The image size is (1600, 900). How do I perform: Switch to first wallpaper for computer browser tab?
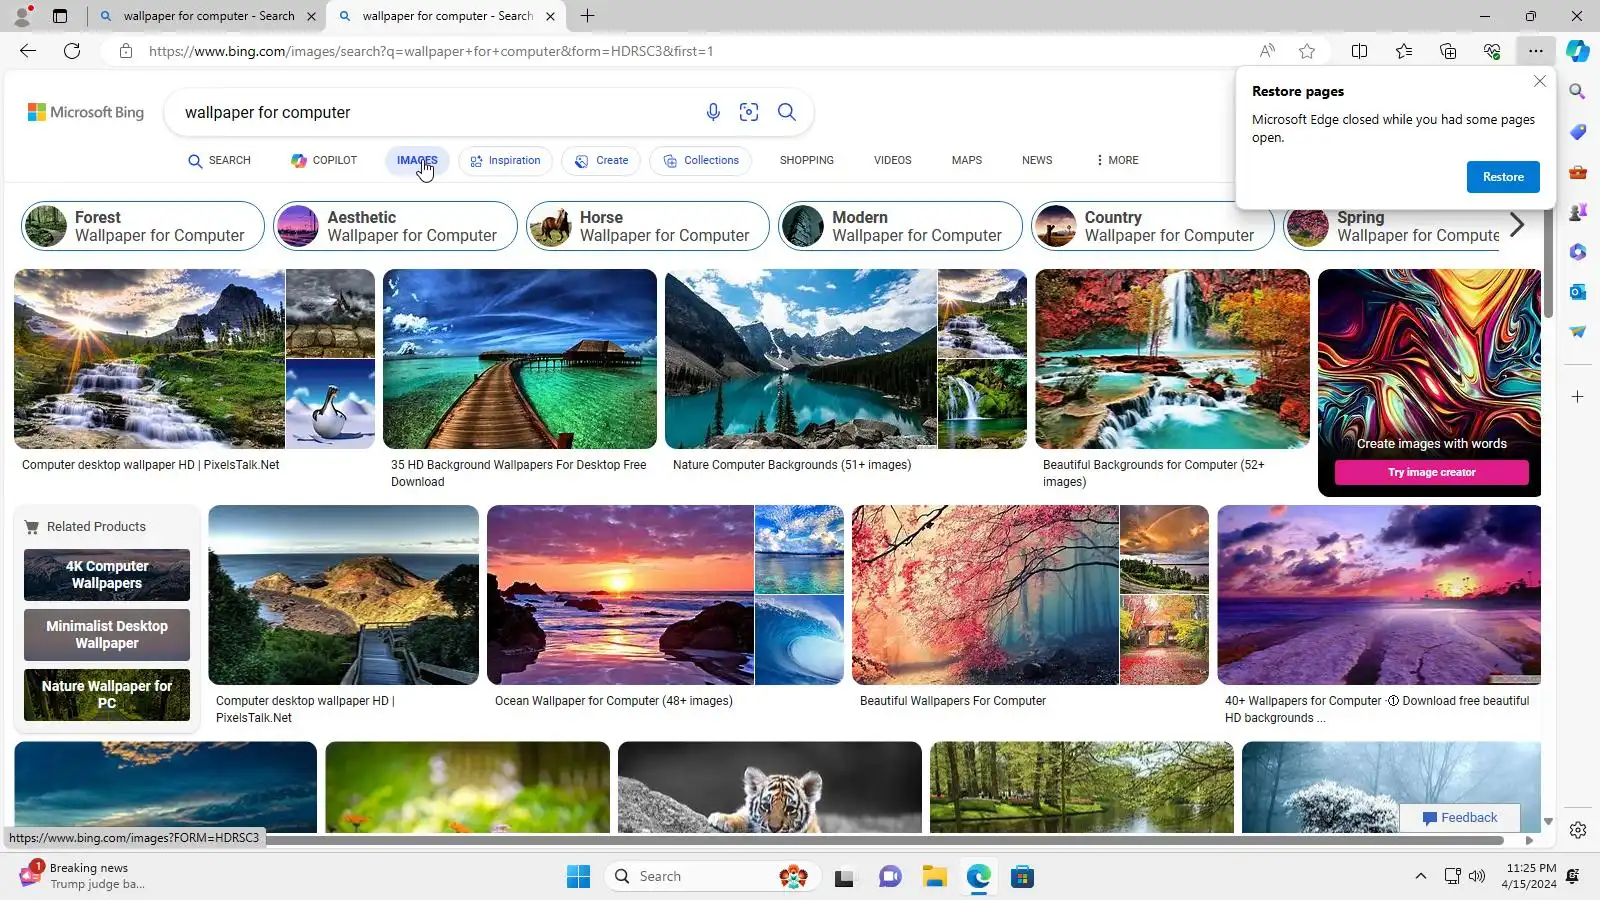pyautogui.click(x=208, y=16)
